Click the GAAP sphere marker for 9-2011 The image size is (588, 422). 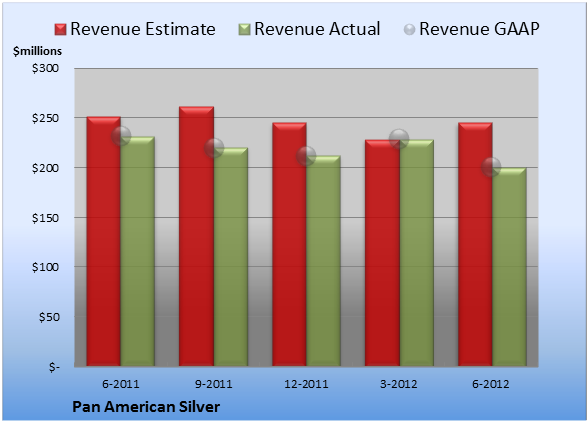tap(214, 147)
